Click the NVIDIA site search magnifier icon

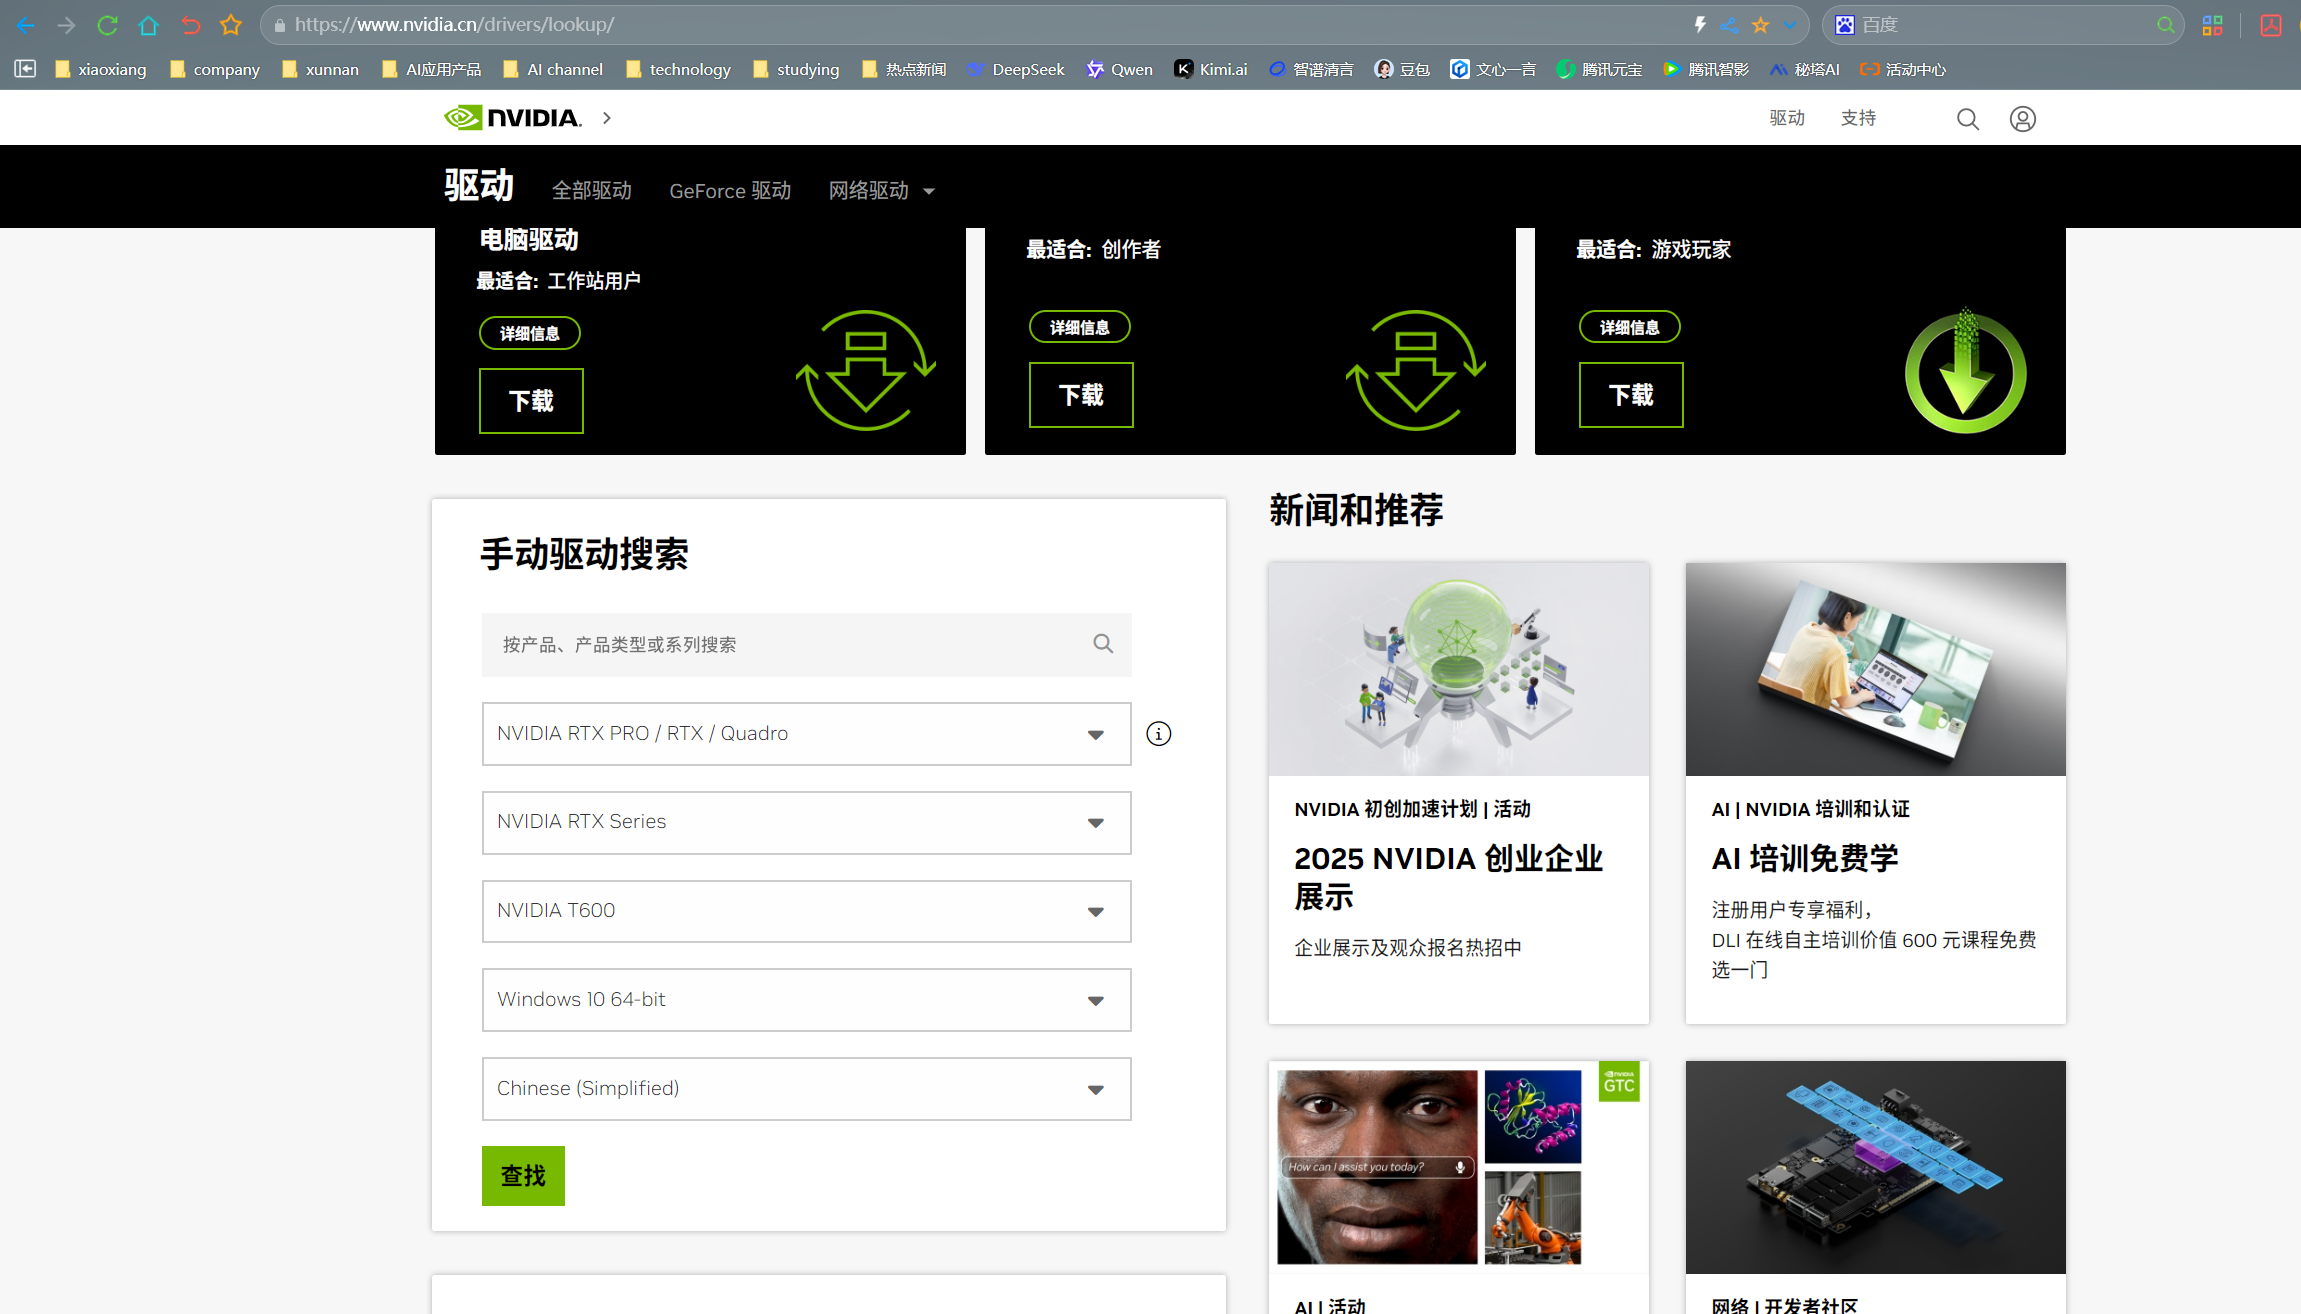click(1967, 119)
